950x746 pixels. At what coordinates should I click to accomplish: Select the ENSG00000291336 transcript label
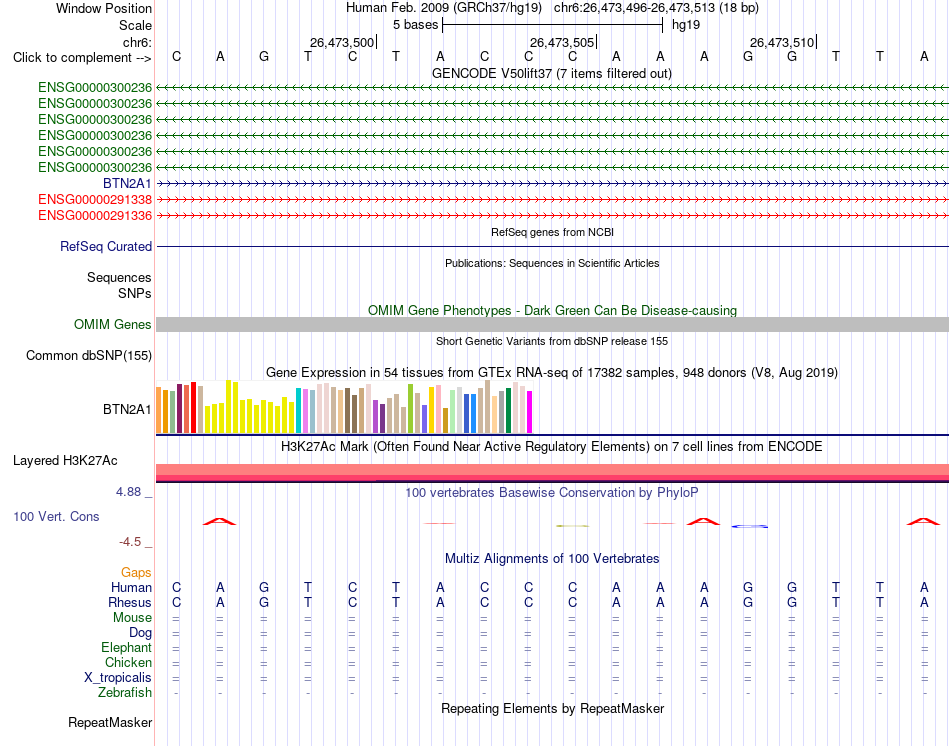click(95, 215)
